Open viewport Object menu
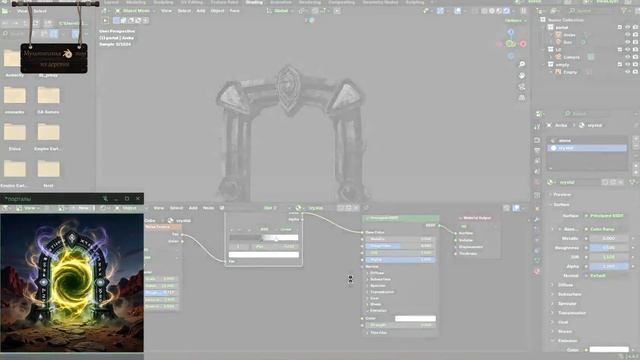This screenshot has height=360, width=640. tap(217, 11)
